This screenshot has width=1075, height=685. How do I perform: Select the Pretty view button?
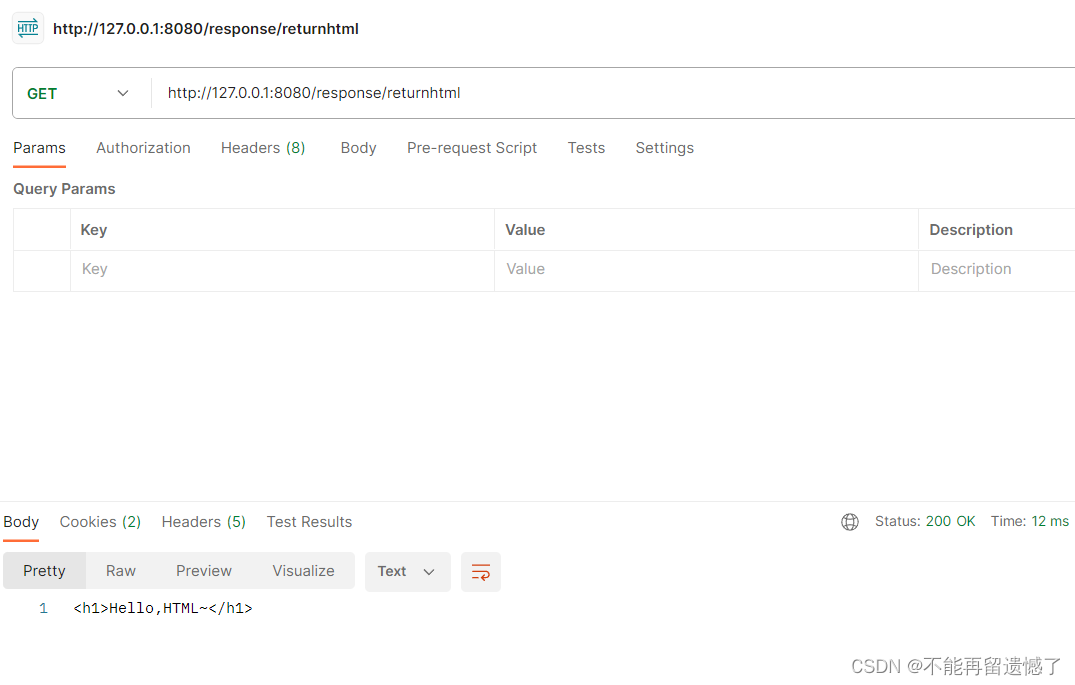click(45, 571)
